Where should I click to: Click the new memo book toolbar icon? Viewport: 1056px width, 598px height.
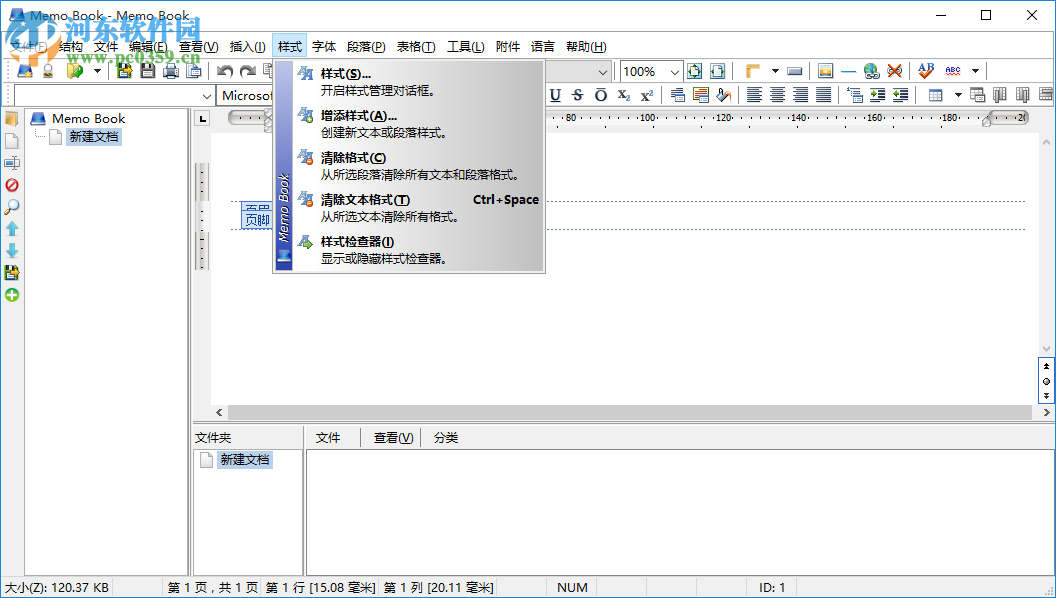25,71
